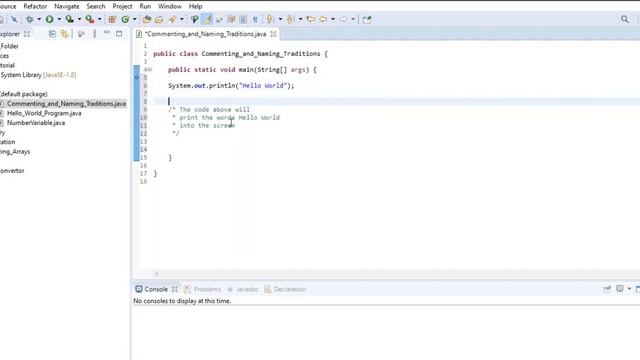Switch to the Problems tab
Screen dimensions: 640x360
tap(202, 289)
